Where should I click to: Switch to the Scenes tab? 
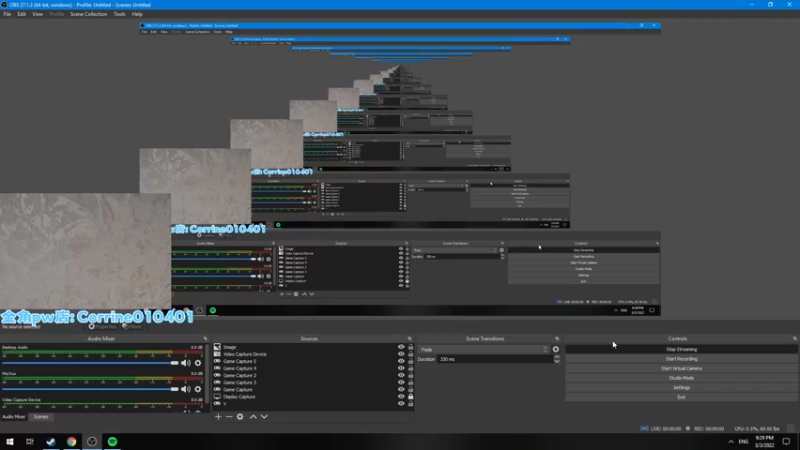[x=41, y=417]
